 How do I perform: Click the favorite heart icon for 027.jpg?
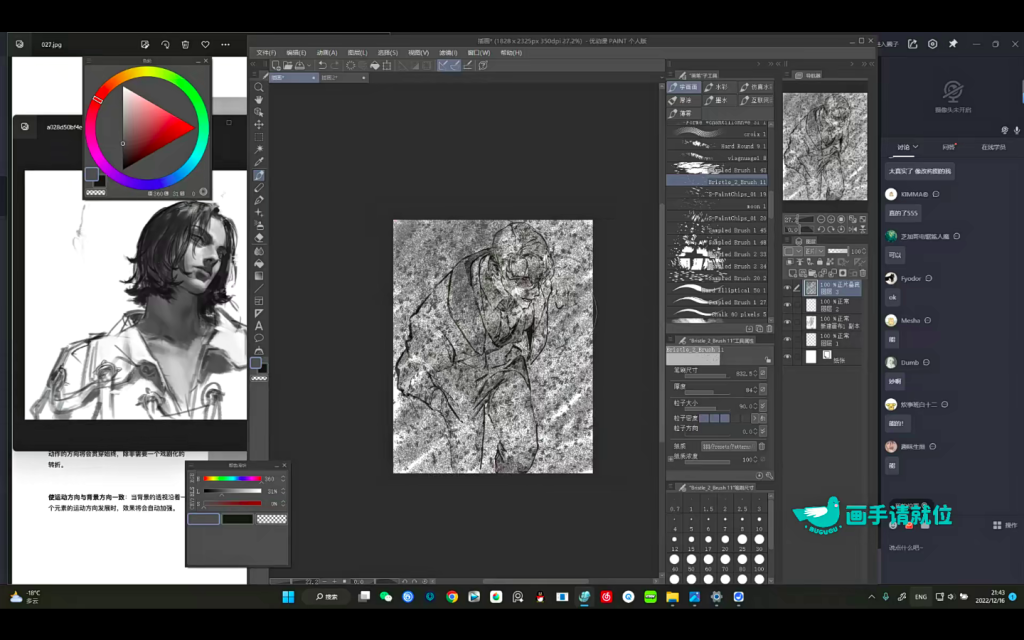[205, 45]
